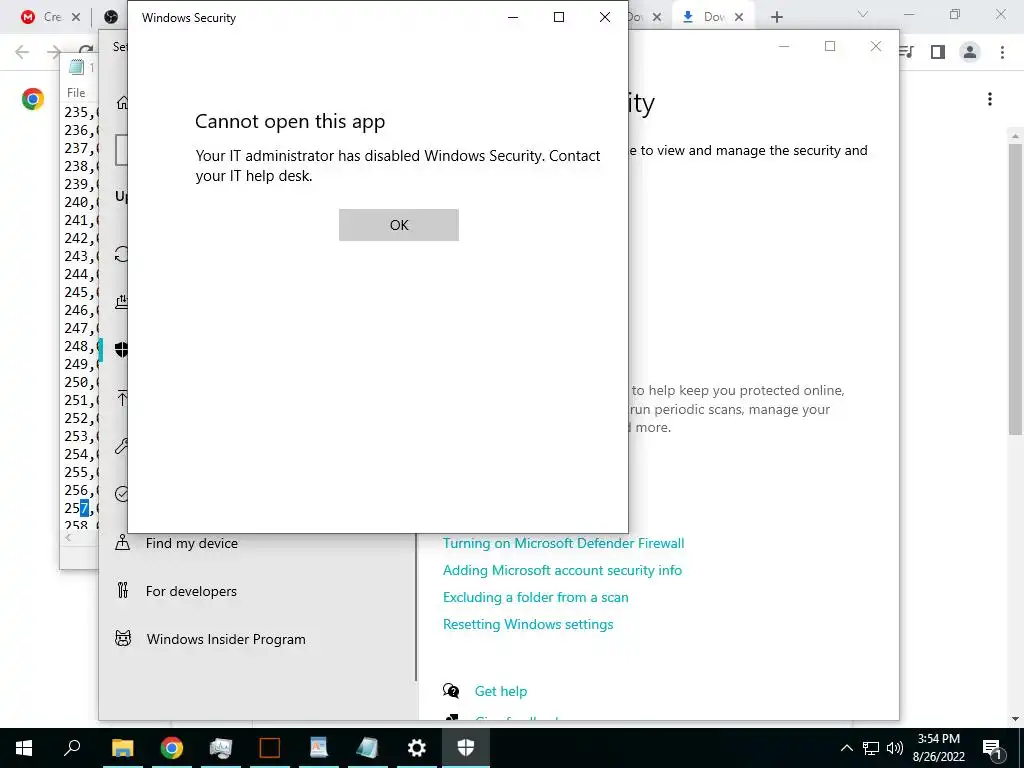This screenshot has width=1024, height=768.
Task: Open For developers settings
Action: (191, 591)
